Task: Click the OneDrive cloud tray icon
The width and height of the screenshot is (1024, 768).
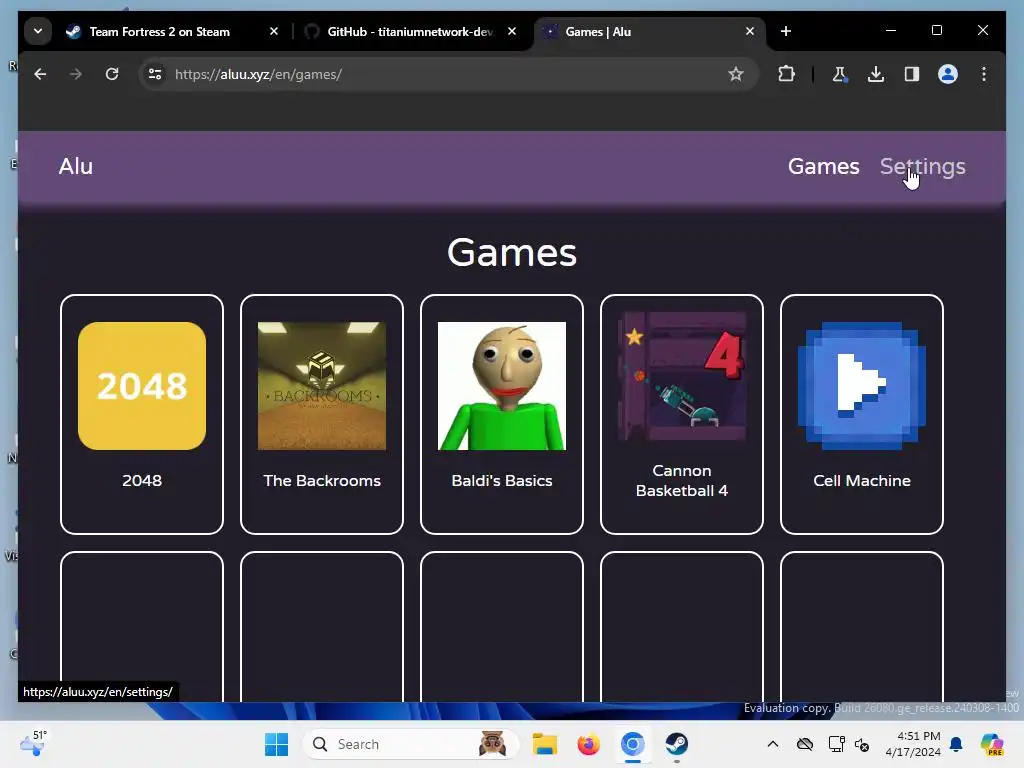Action: coord(805,744)
